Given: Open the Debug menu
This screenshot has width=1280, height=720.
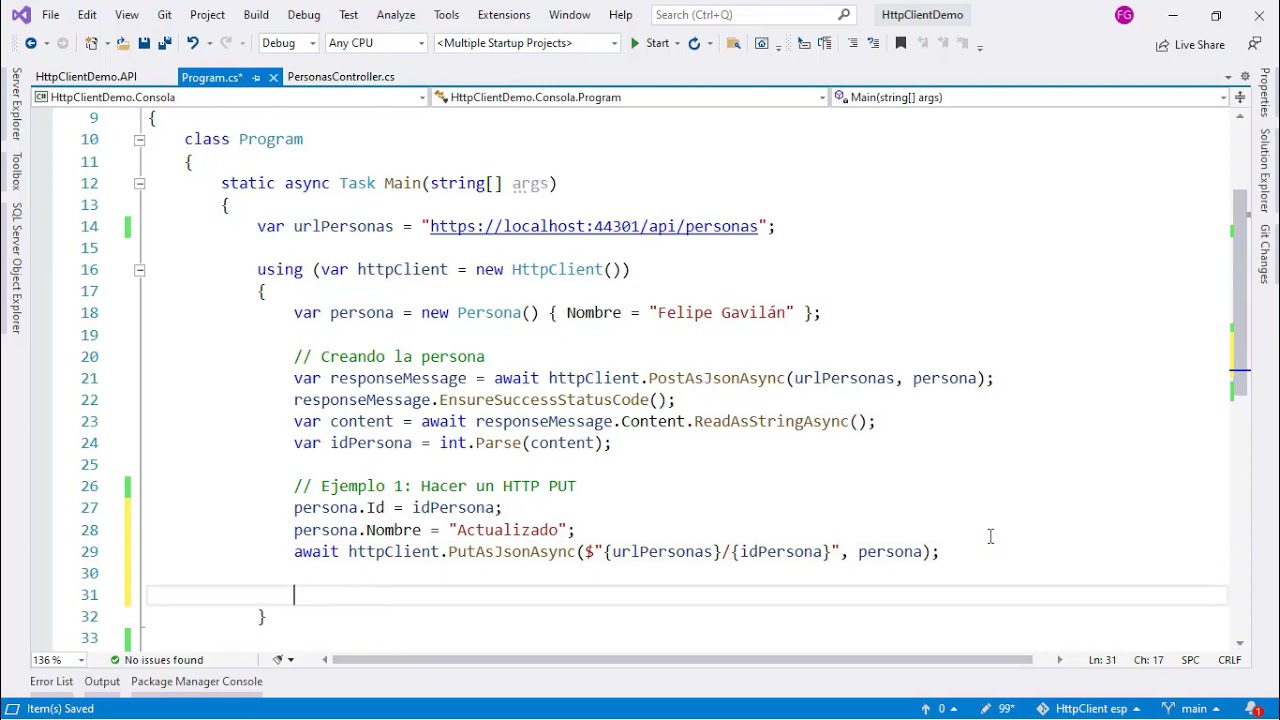Looking at the screenshot, I should coord(304,15).
